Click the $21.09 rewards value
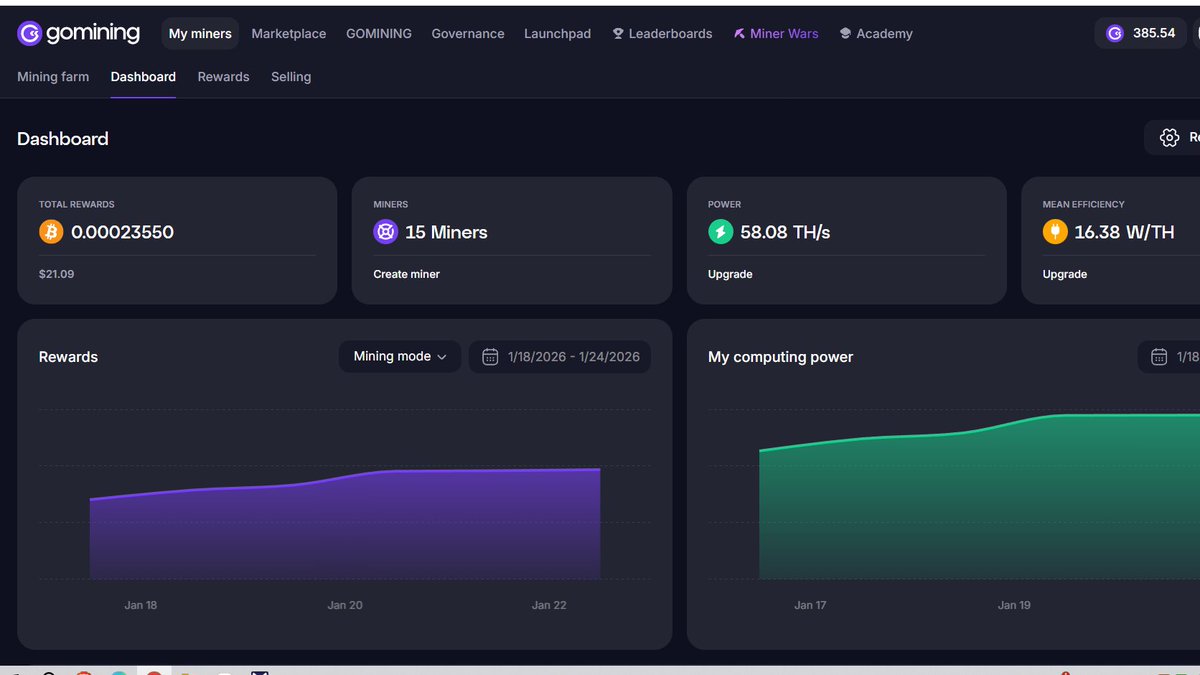The width and height of the screenshot is (1200, 675). coord(55,274)
